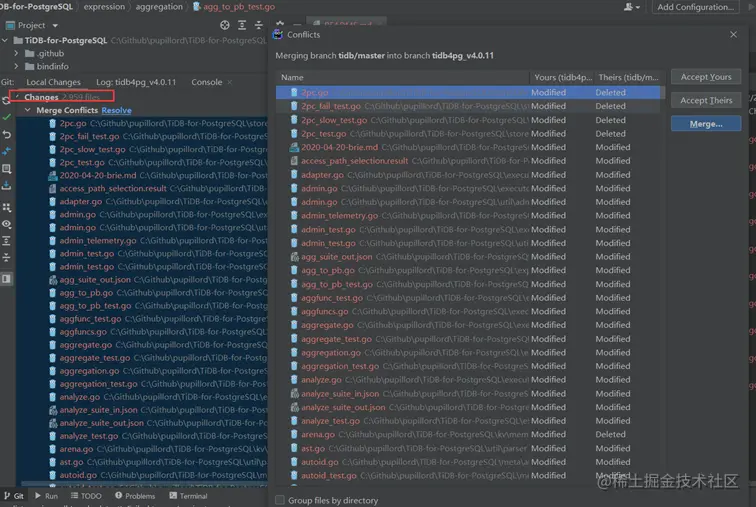Open the Problems tool window tab
This screenshot has height=507, width=756.
pos(135,496)
